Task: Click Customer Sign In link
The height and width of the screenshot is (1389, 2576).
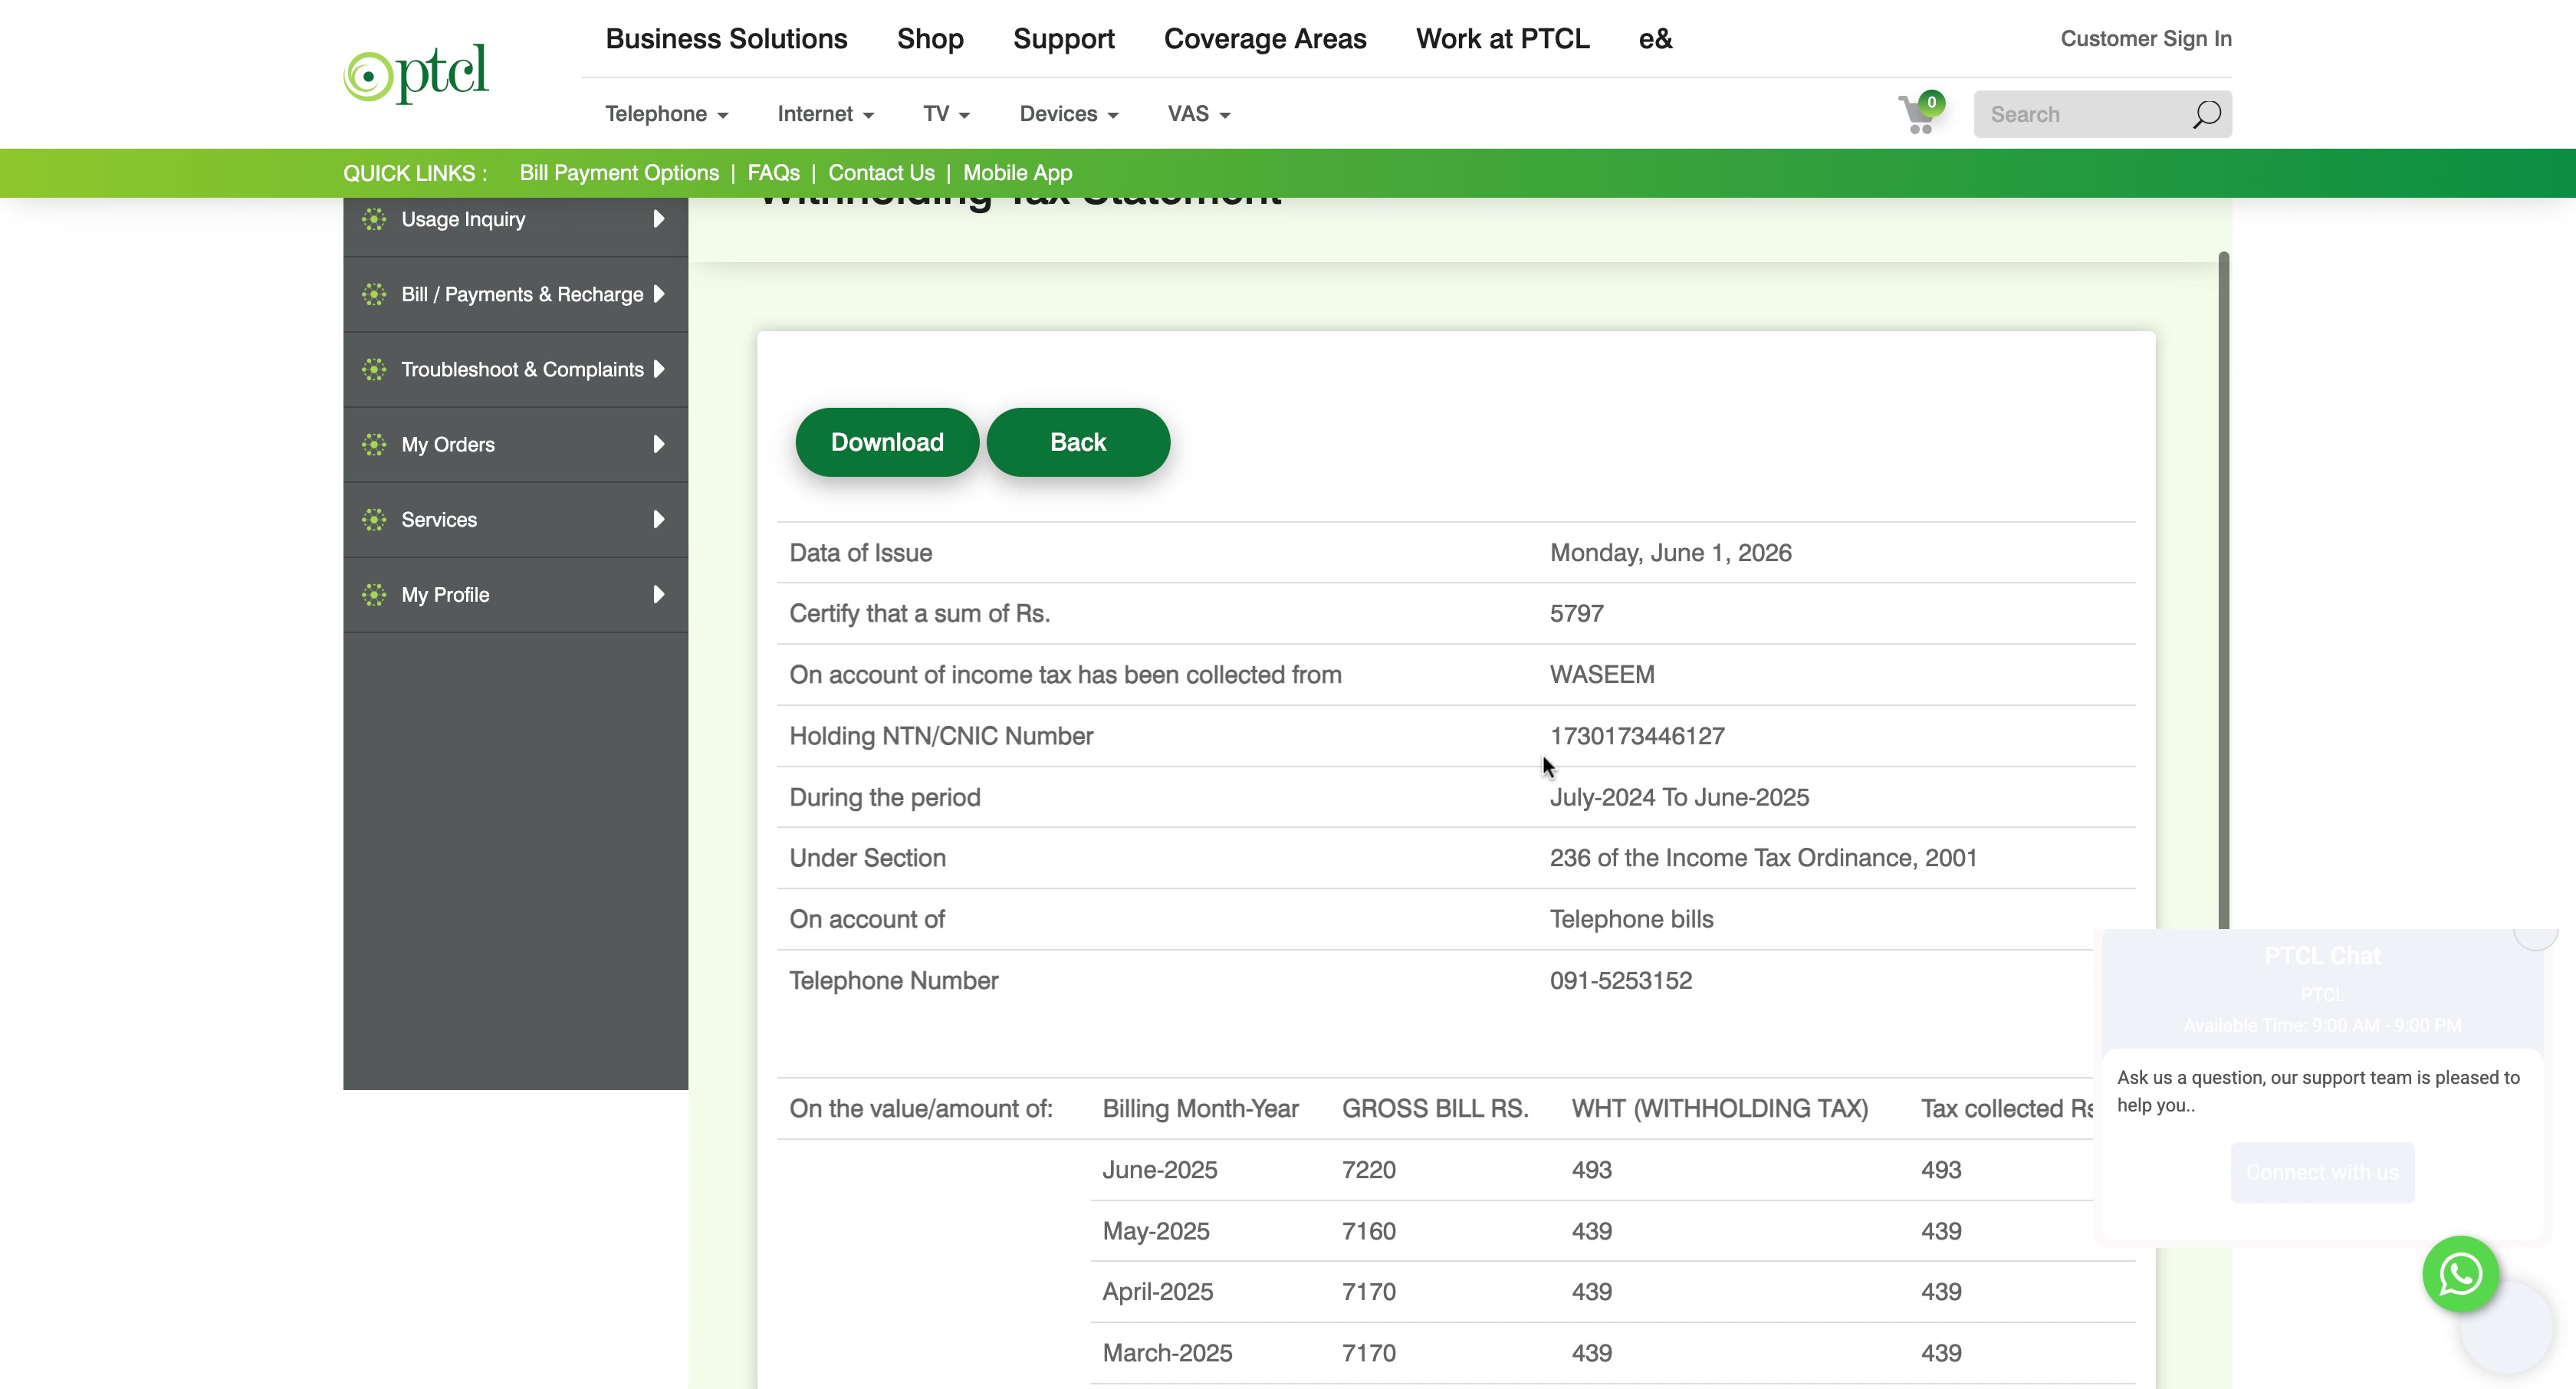Action: tap(2146, 39)
